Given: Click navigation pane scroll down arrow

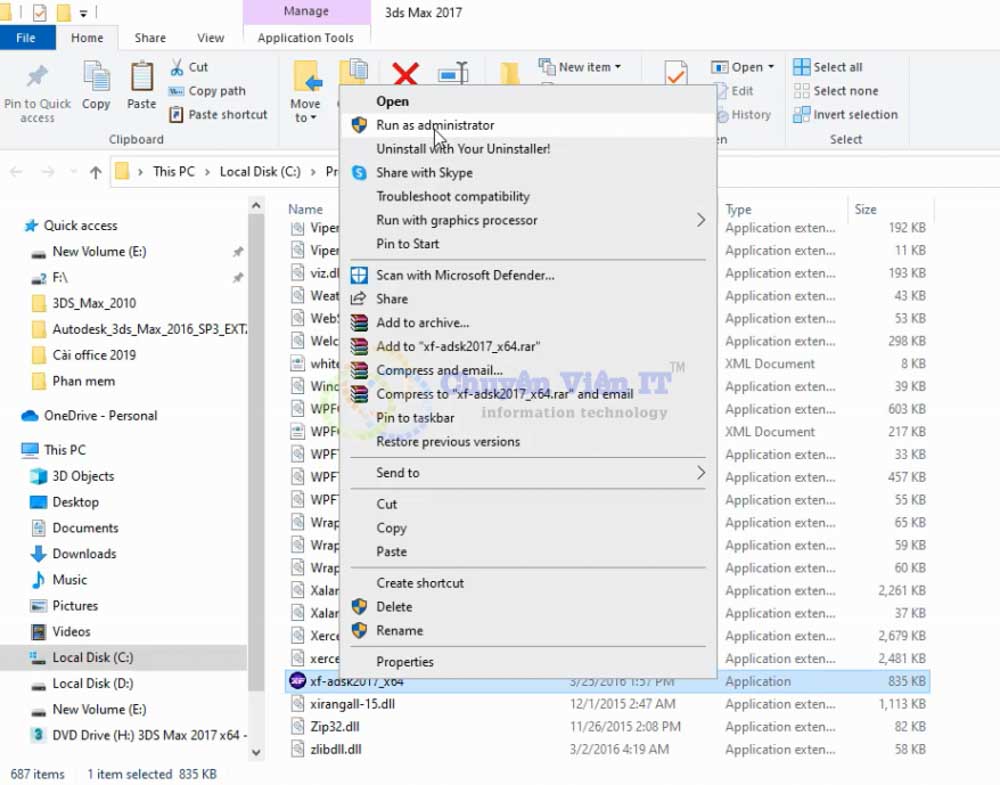Looking at the screenshot, I should pyautogui.click(x=256, y=752).
